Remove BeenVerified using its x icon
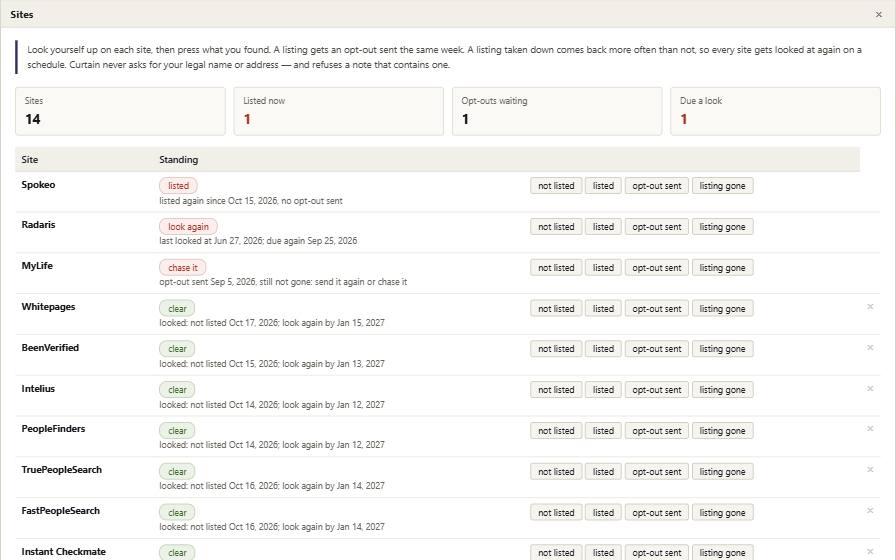The height and width of the screenshot is (560, 896). (x=870, y=347)
